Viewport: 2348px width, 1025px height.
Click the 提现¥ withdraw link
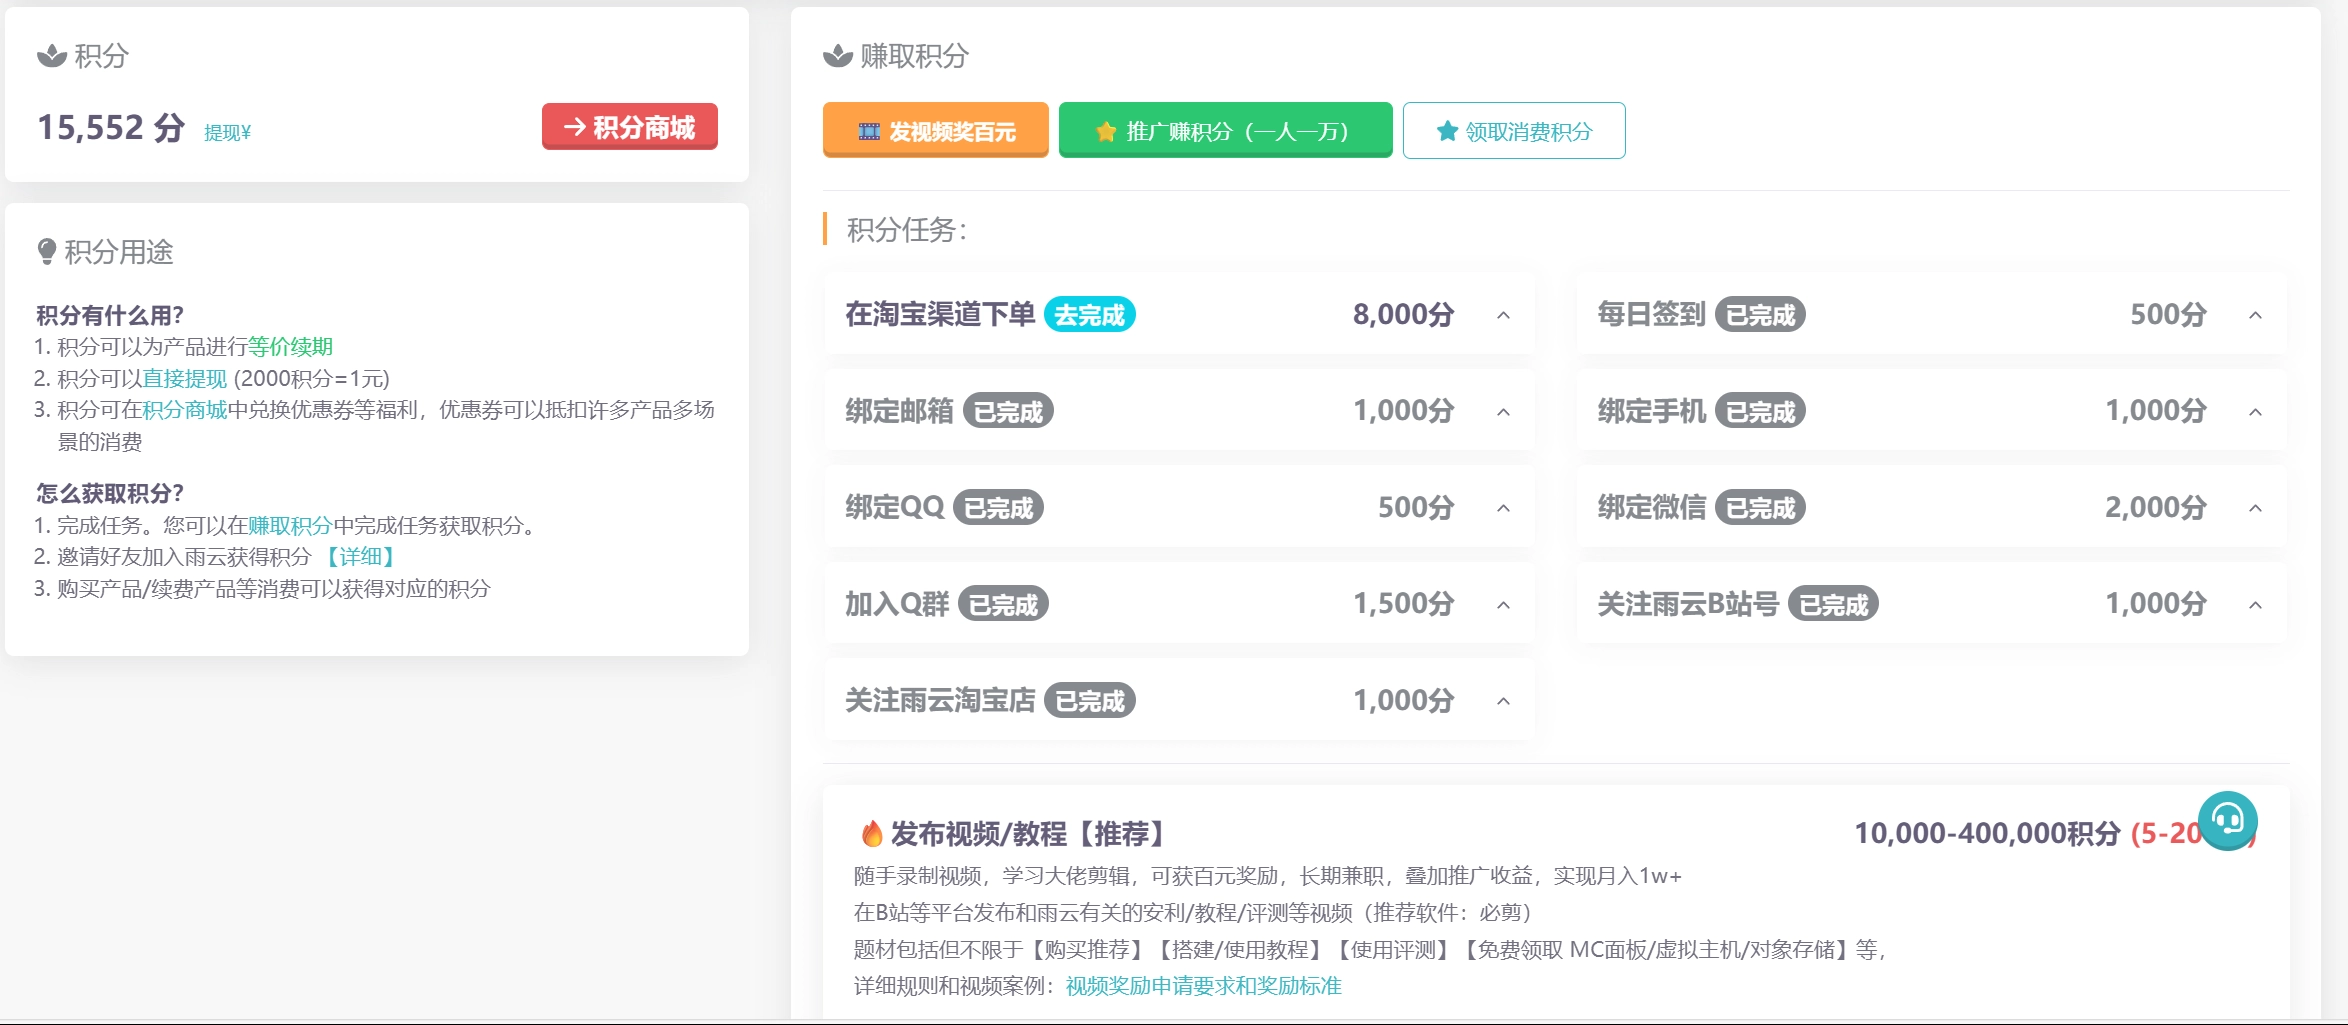tap(227, 133)
